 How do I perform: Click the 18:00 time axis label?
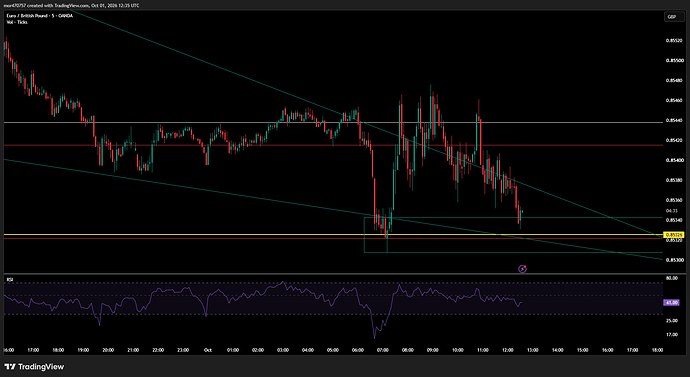[657, 351]
